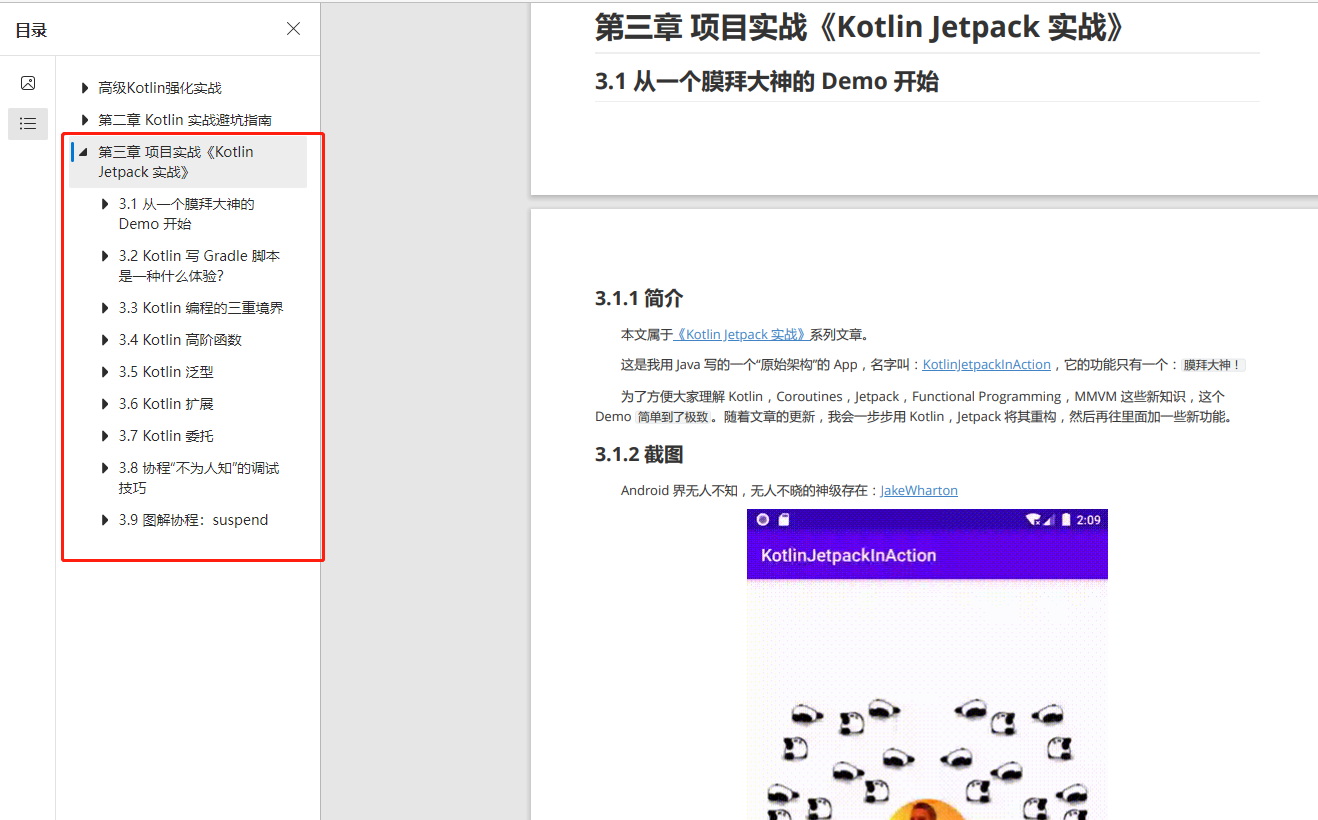Click the 3.1.1 简介 heading
Image resolution: width=1318 pixels, height=820 pixels.
(x=639, y=299)
